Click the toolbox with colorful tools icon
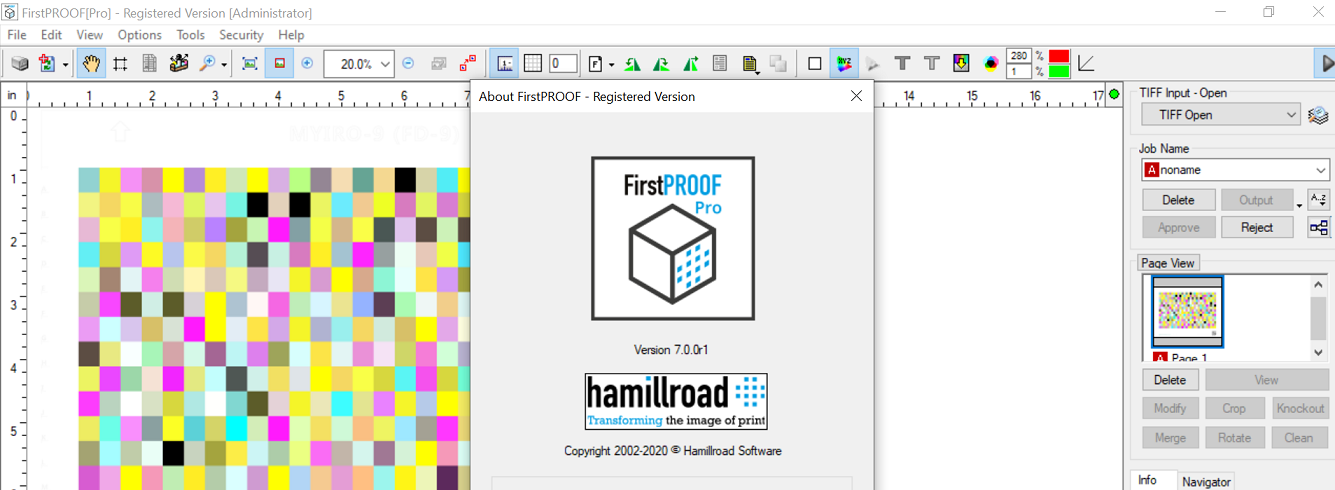This screenshot has width=1335, height=490. (179, 63)
